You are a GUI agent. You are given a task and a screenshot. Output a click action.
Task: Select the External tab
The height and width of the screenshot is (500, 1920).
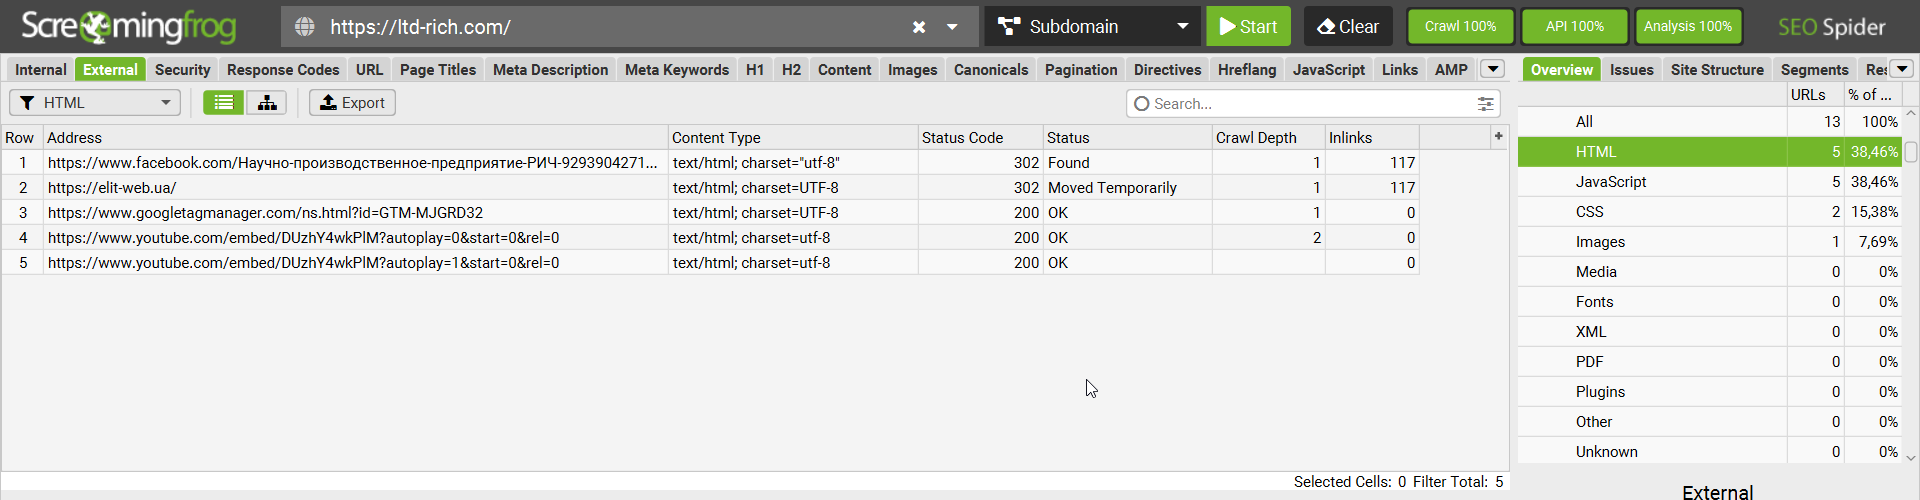110,69
